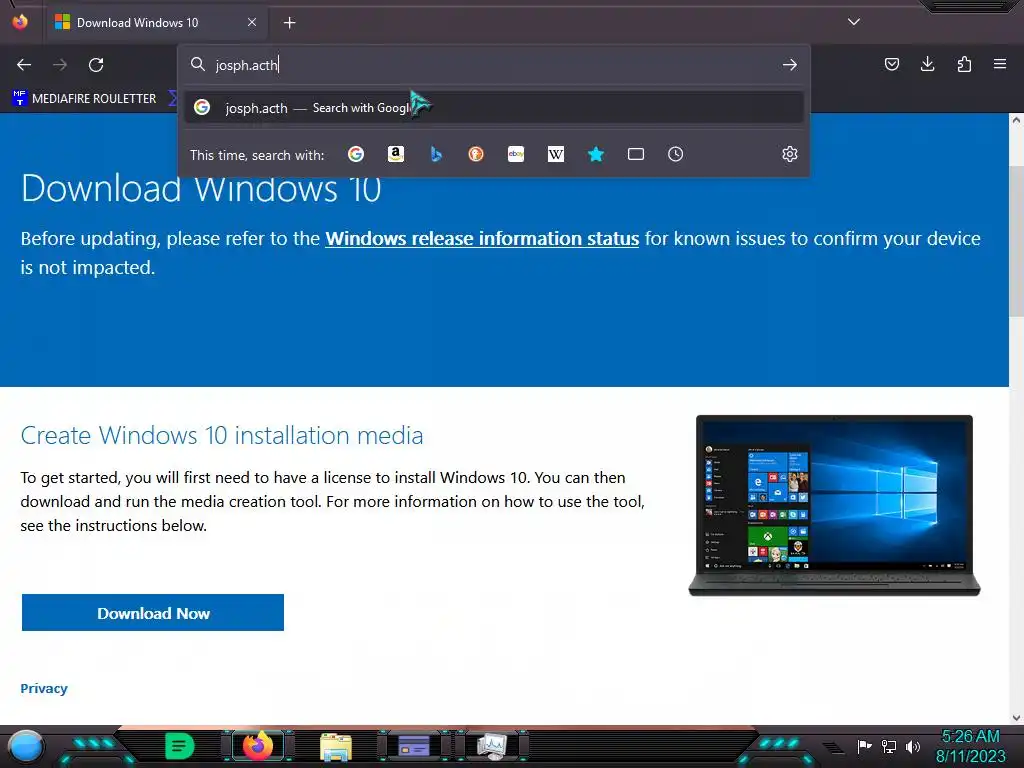Click into the address bar text field

click(493, 65)
